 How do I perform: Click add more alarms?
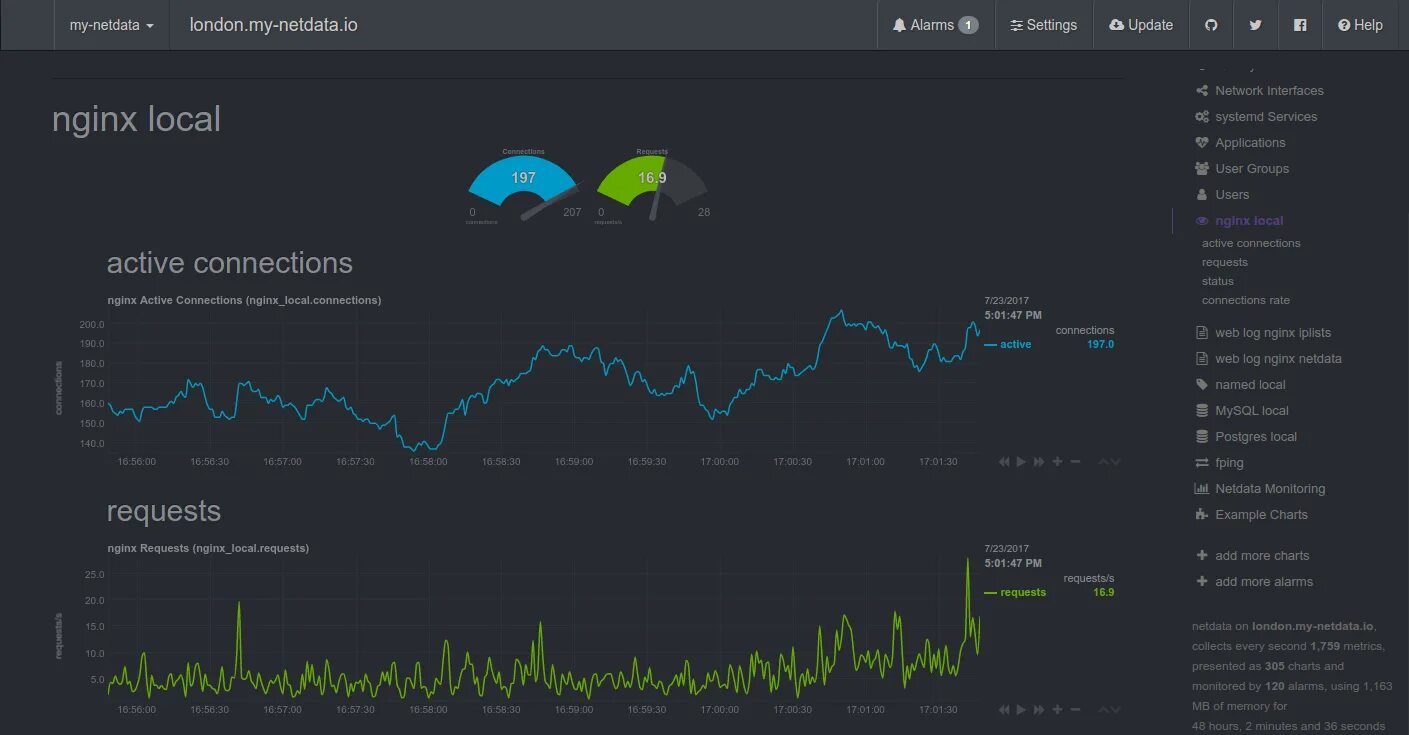[1254, 581]
